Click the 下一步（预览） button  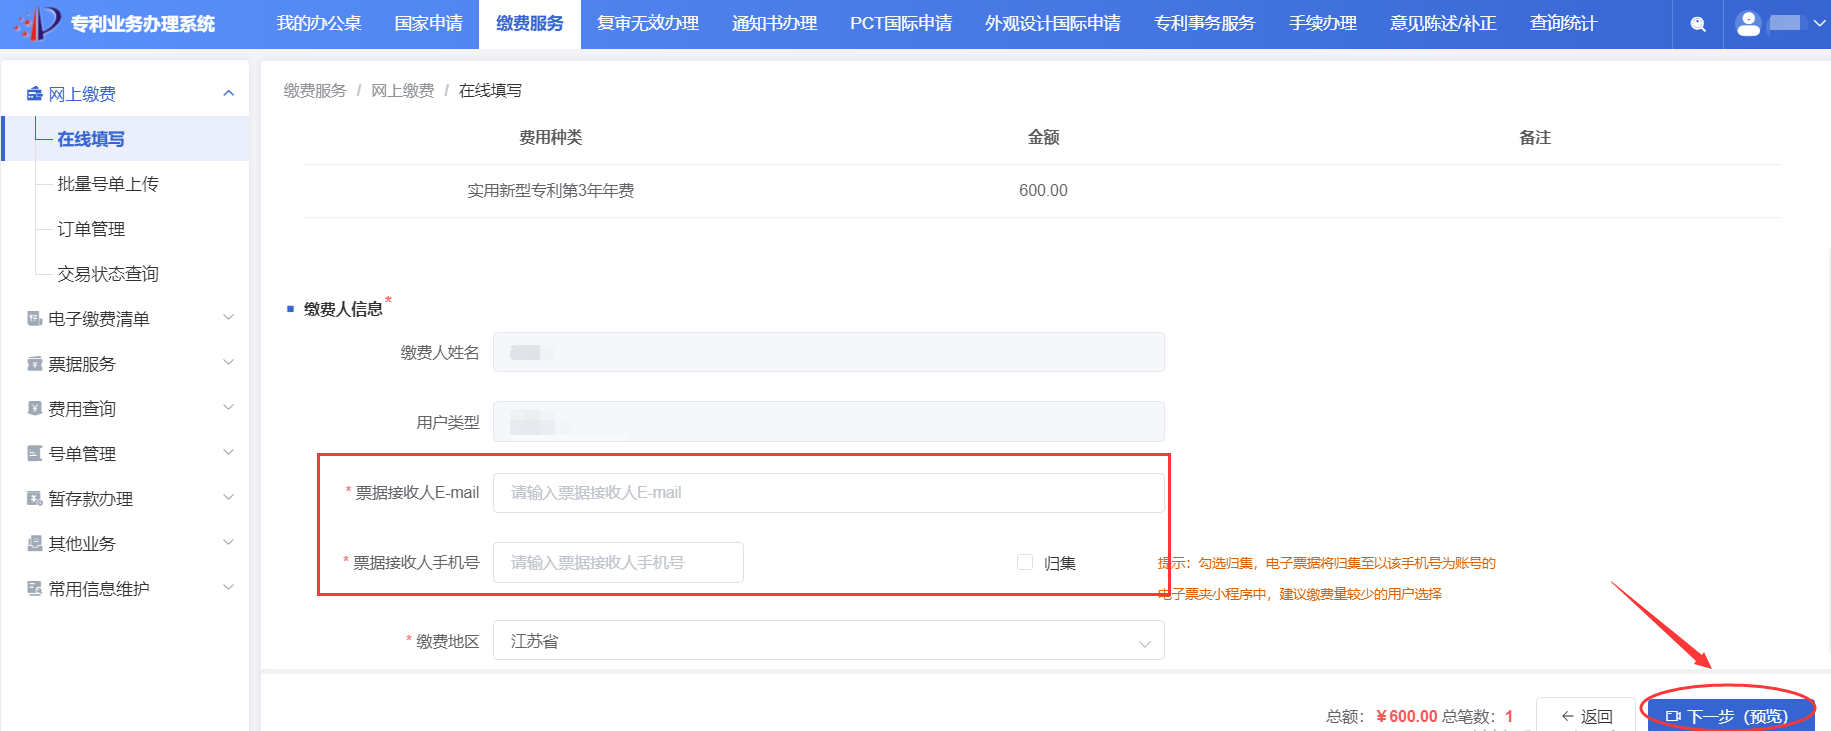[x=1731, y=715]
